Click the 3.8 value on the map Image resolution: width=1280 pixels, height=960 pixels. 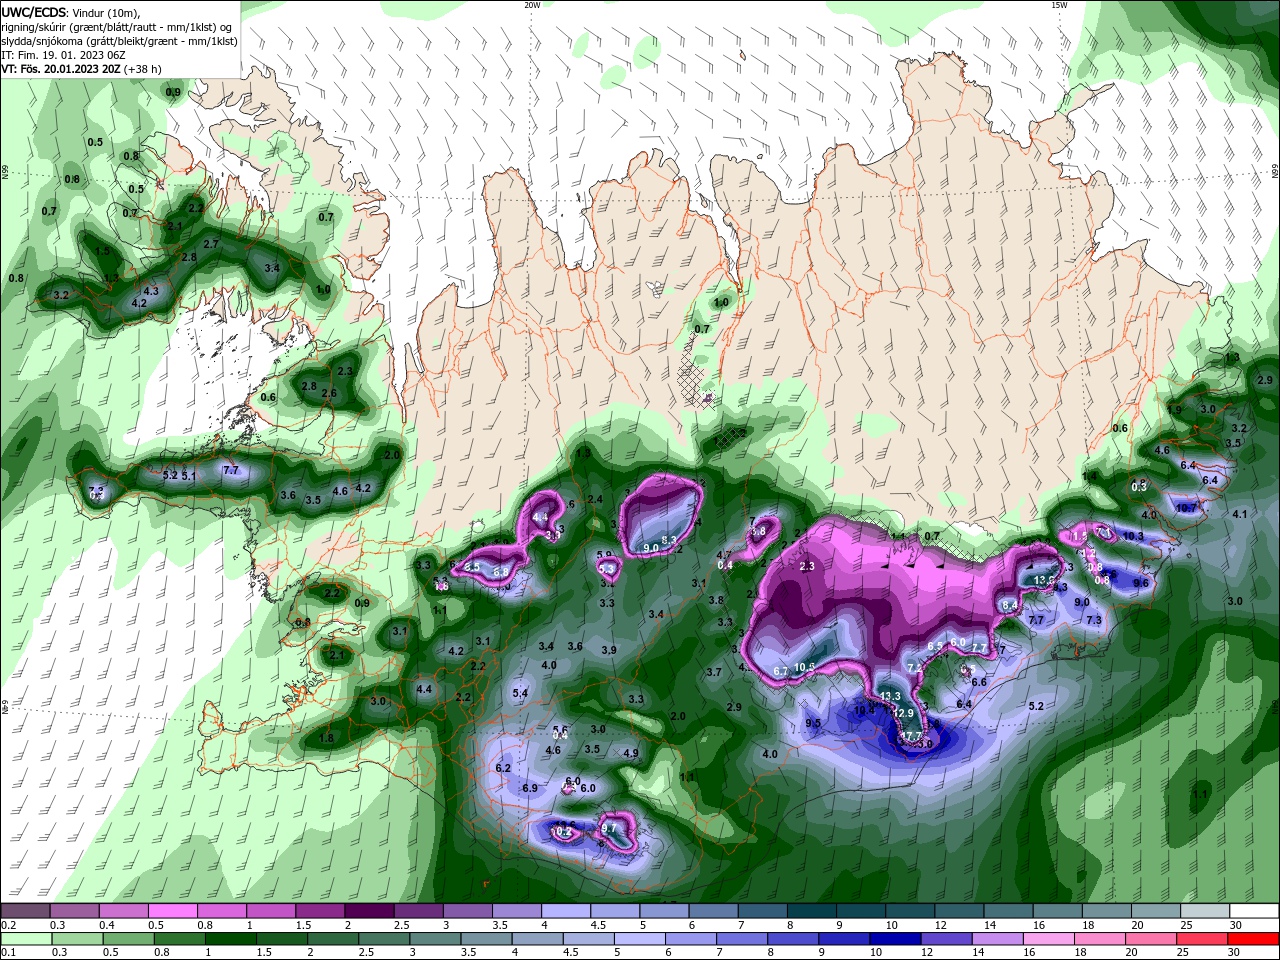(x=716, y=600)
